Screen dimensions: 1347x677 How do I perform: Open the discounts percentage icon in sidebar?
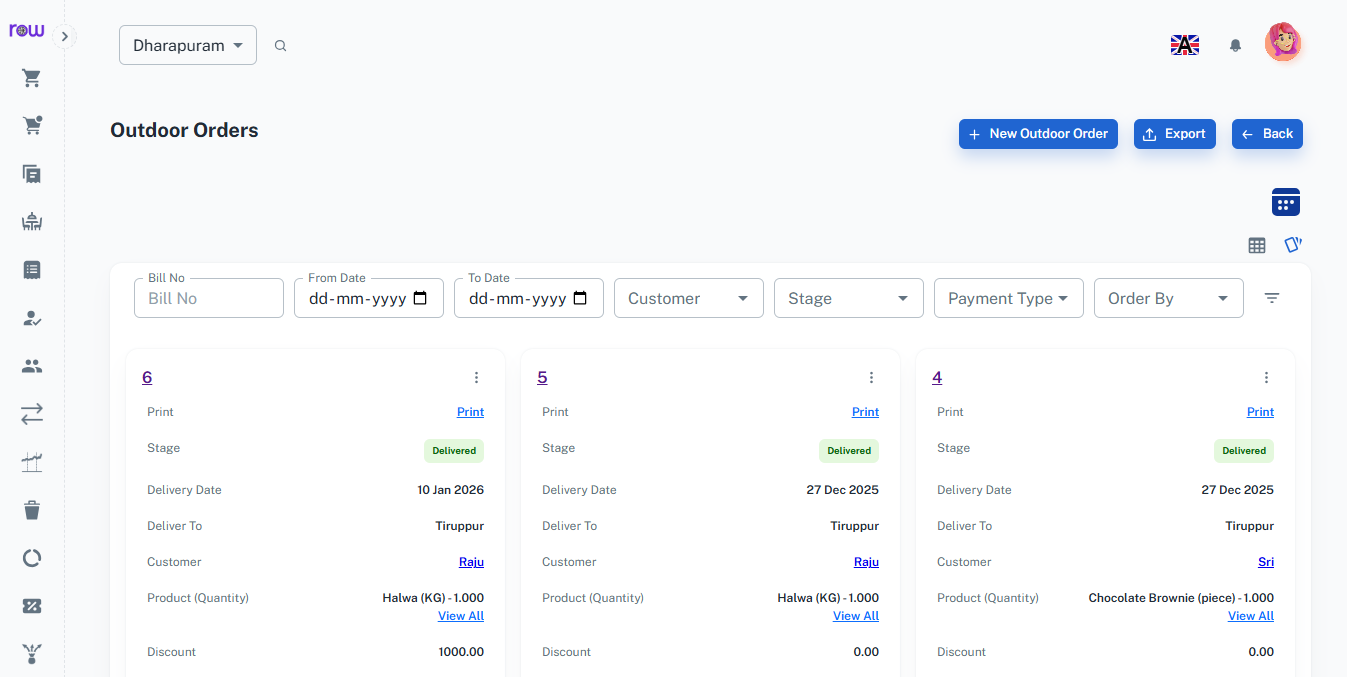[31, 605]
